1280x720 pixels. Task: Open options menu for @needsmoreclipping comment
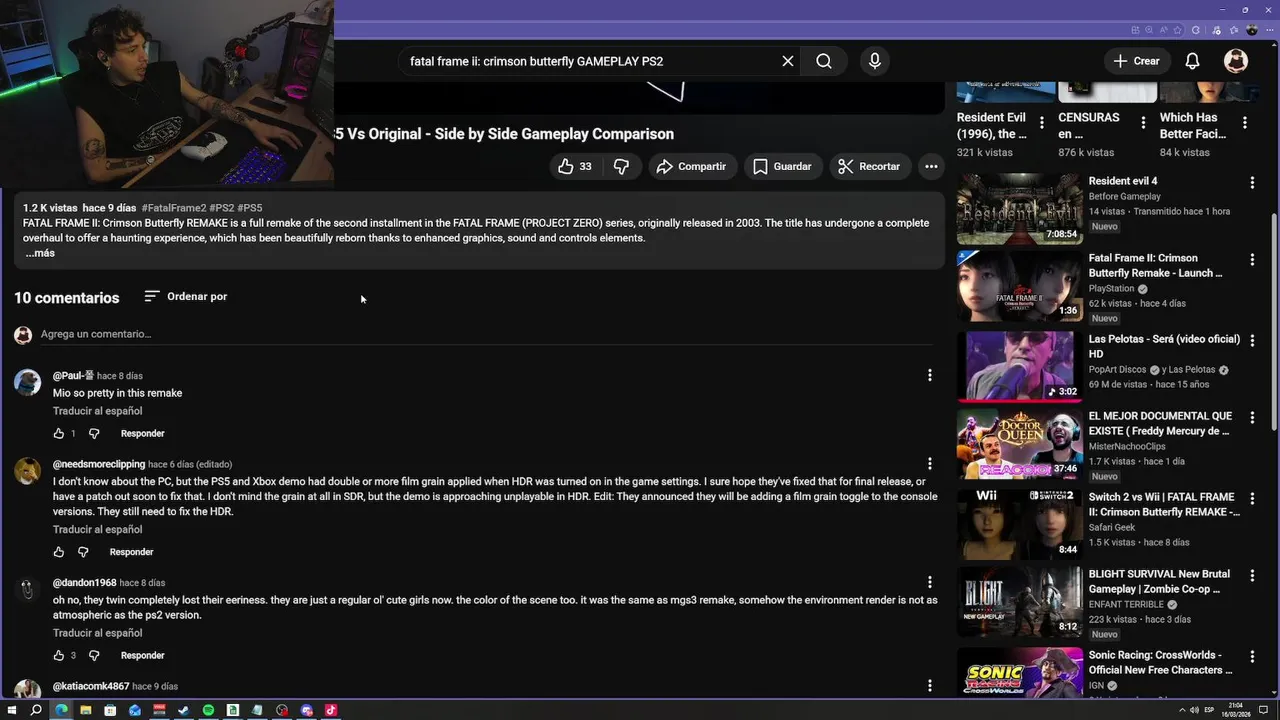(929, 464)
